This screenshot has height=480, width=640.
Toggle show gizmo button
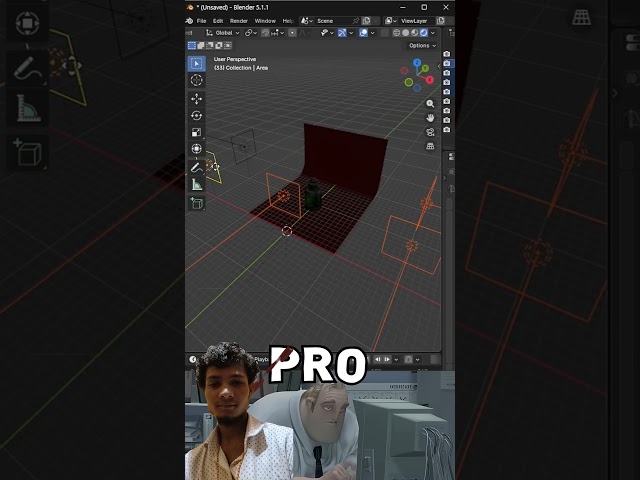coord(342,33)
